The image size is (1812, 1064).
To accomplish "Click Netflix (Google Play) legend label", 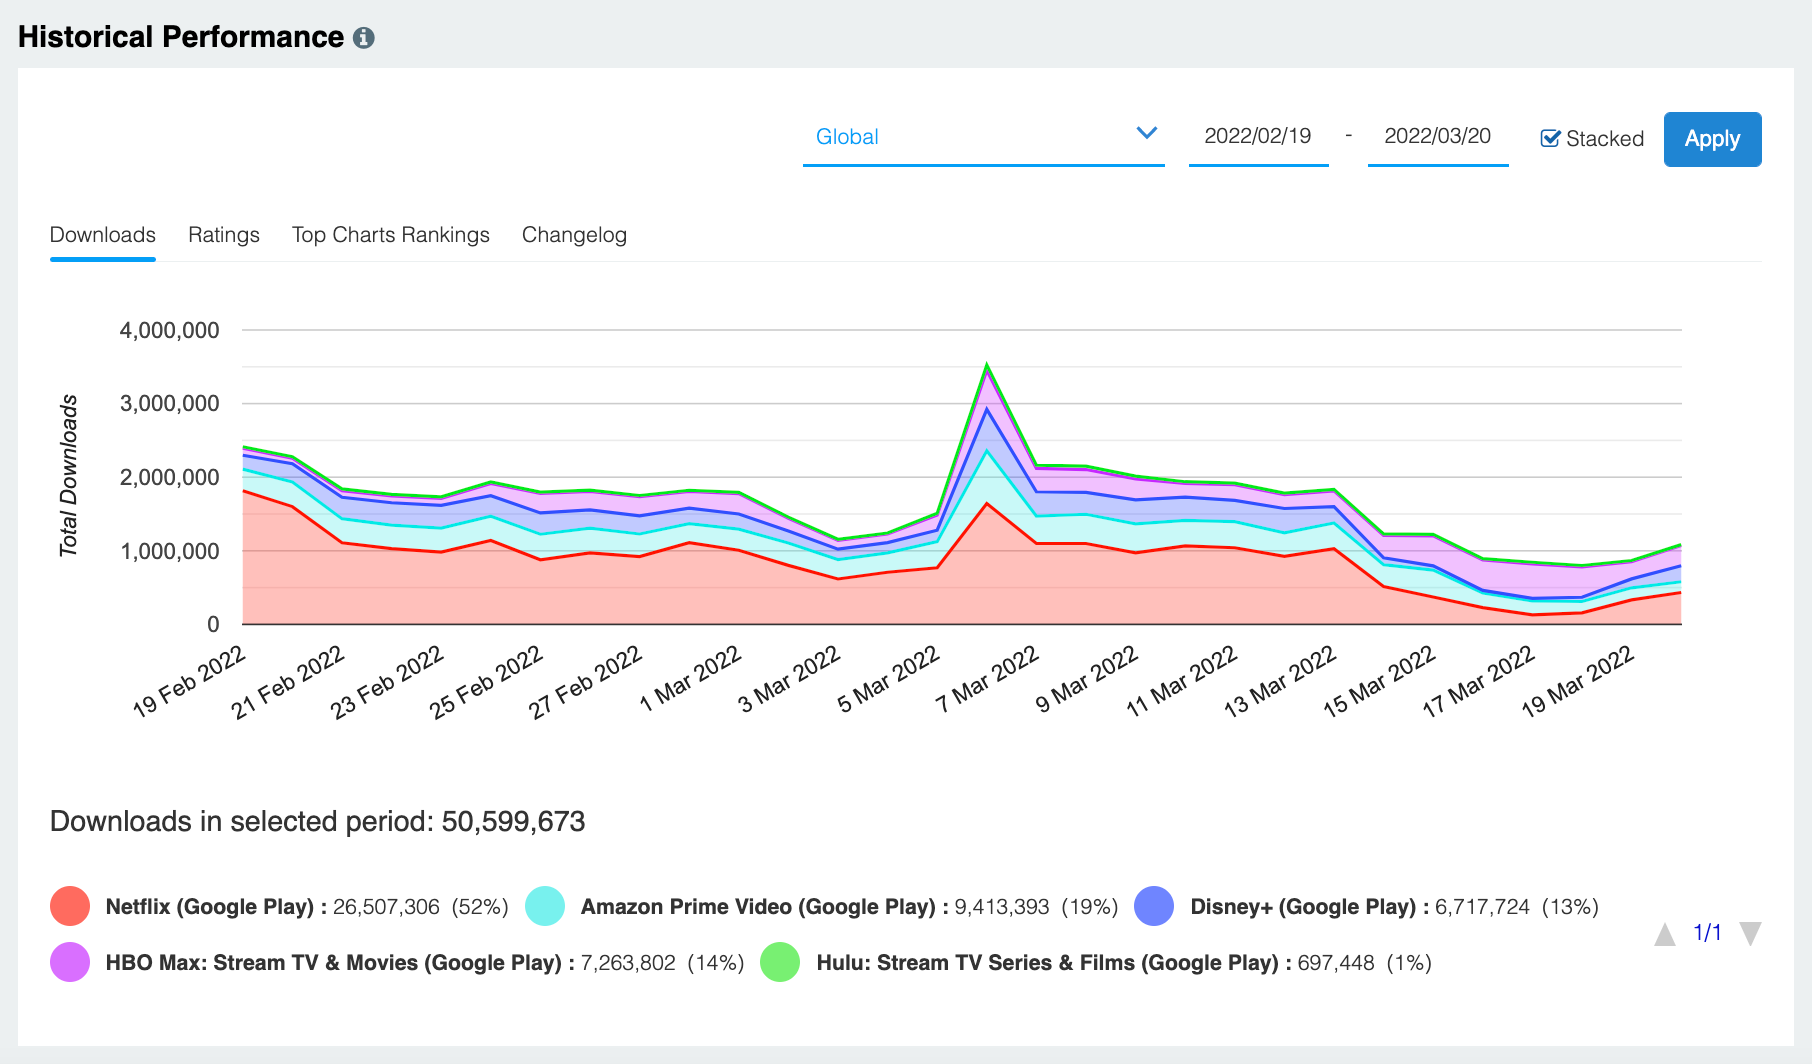I will (x=216, y=907).
